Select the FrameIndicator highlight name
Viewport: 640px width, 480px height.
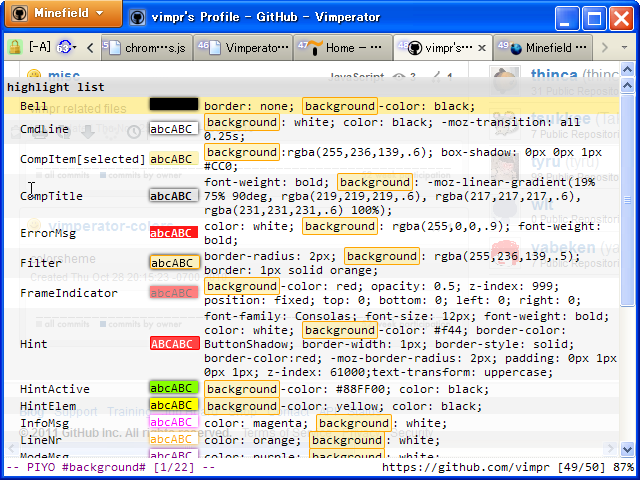point(69,293)
